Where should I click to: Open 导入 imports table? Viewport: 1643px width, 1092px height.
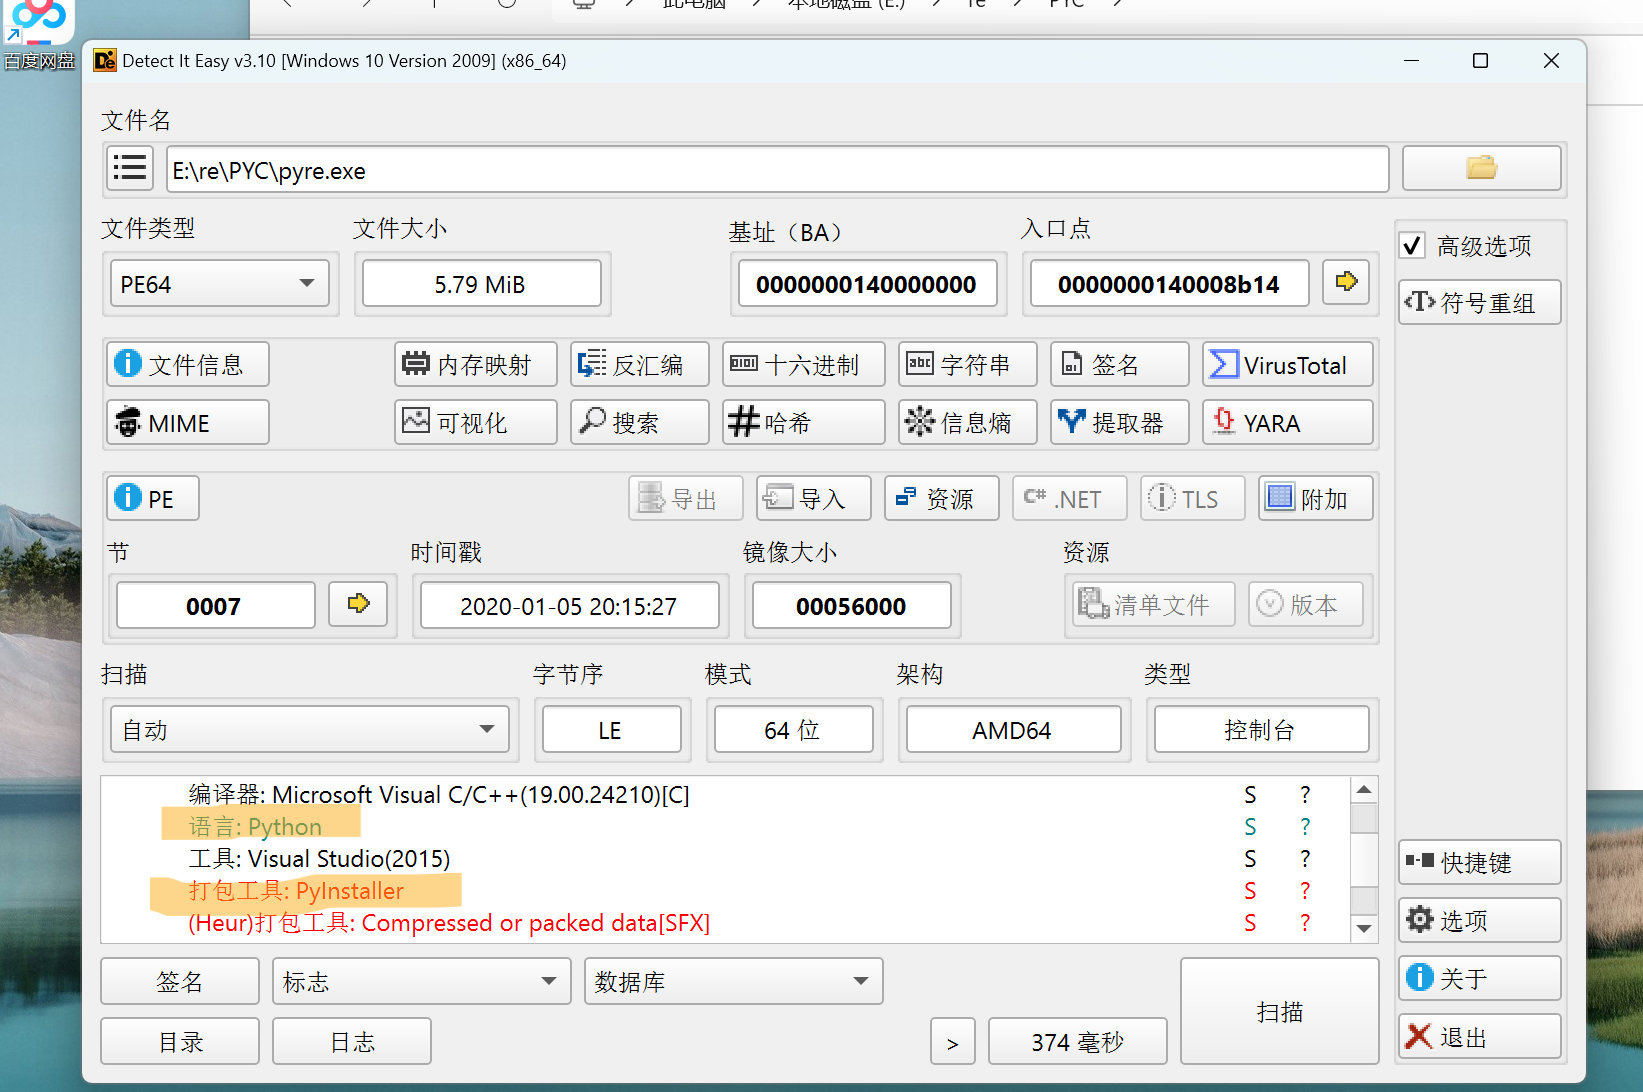(814, 498)
